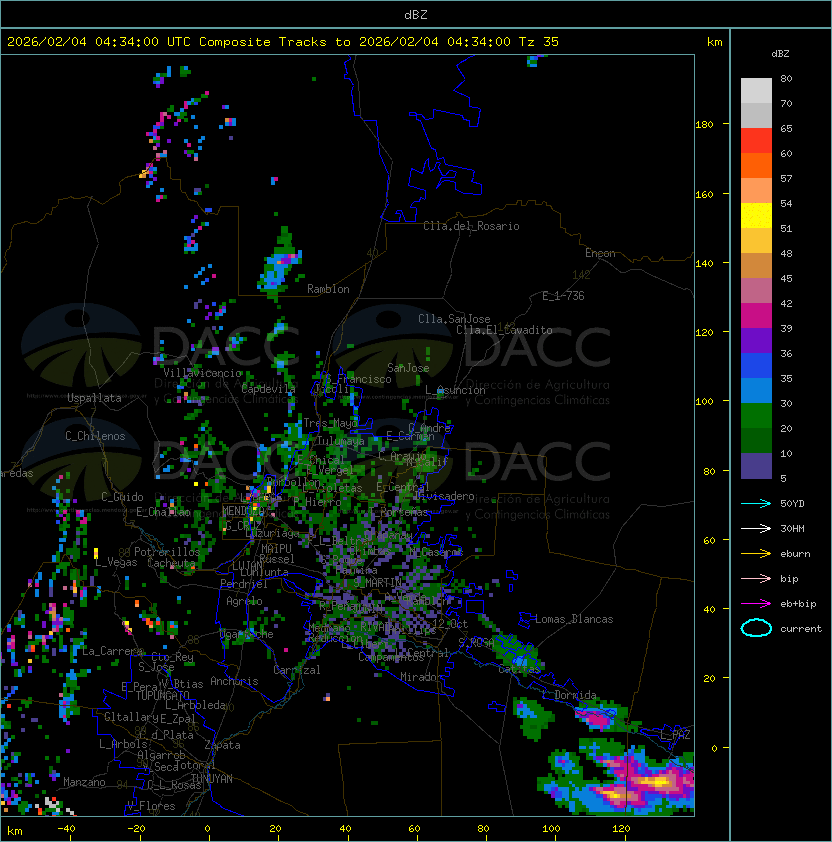The height and width of the screenshot is (842, 832).
Task: Click the 'Manzano' map label
Action: [x=84, y=782]
